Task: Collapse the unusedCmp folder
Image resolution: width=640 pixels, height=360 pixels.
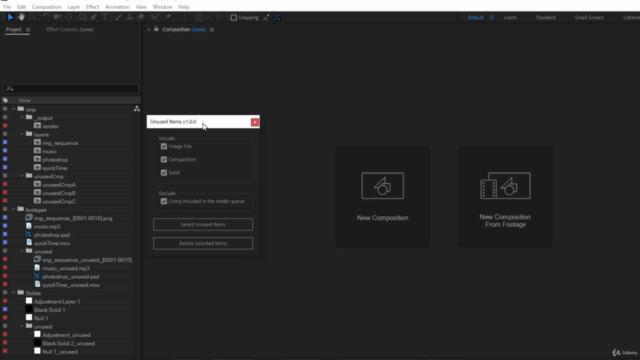Action: tap(22, 176)
